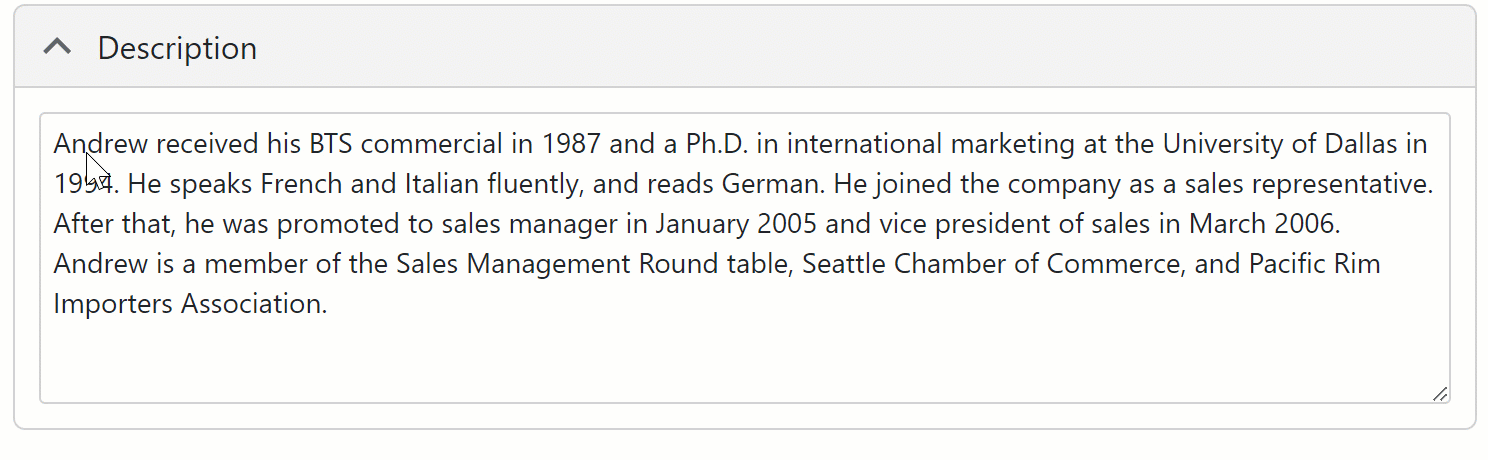Viewport: 1488px width, 460px height.
Task: Click the resize grip of the description textarea
Action: click(x=1439, y=394)
